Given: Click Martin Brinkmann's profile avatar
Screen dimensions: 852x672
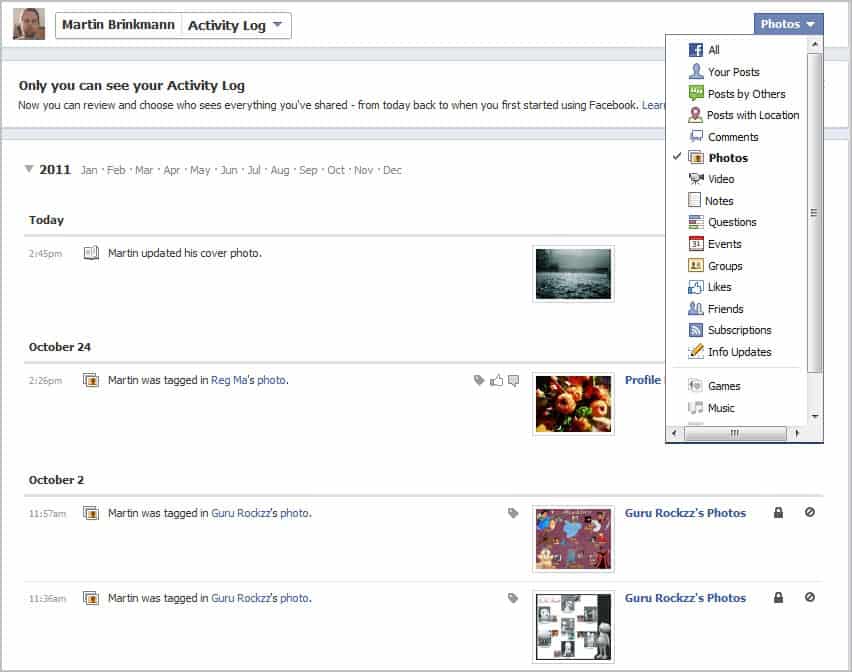Looking at the screenshot, I should pyautogui.click(x=29, y=24).
